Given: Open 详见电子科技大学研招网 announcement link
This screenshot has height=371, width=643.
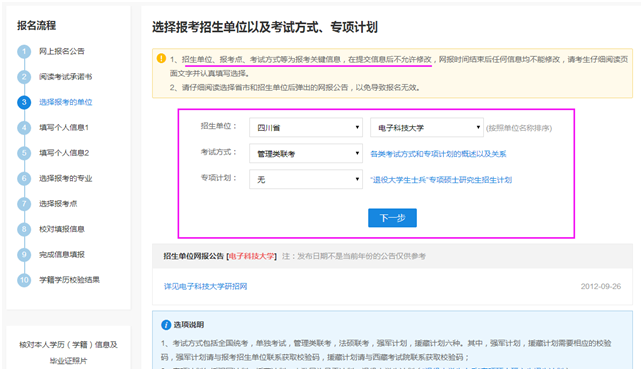Looking at the screenshot, I should click(x=205, y=287).
